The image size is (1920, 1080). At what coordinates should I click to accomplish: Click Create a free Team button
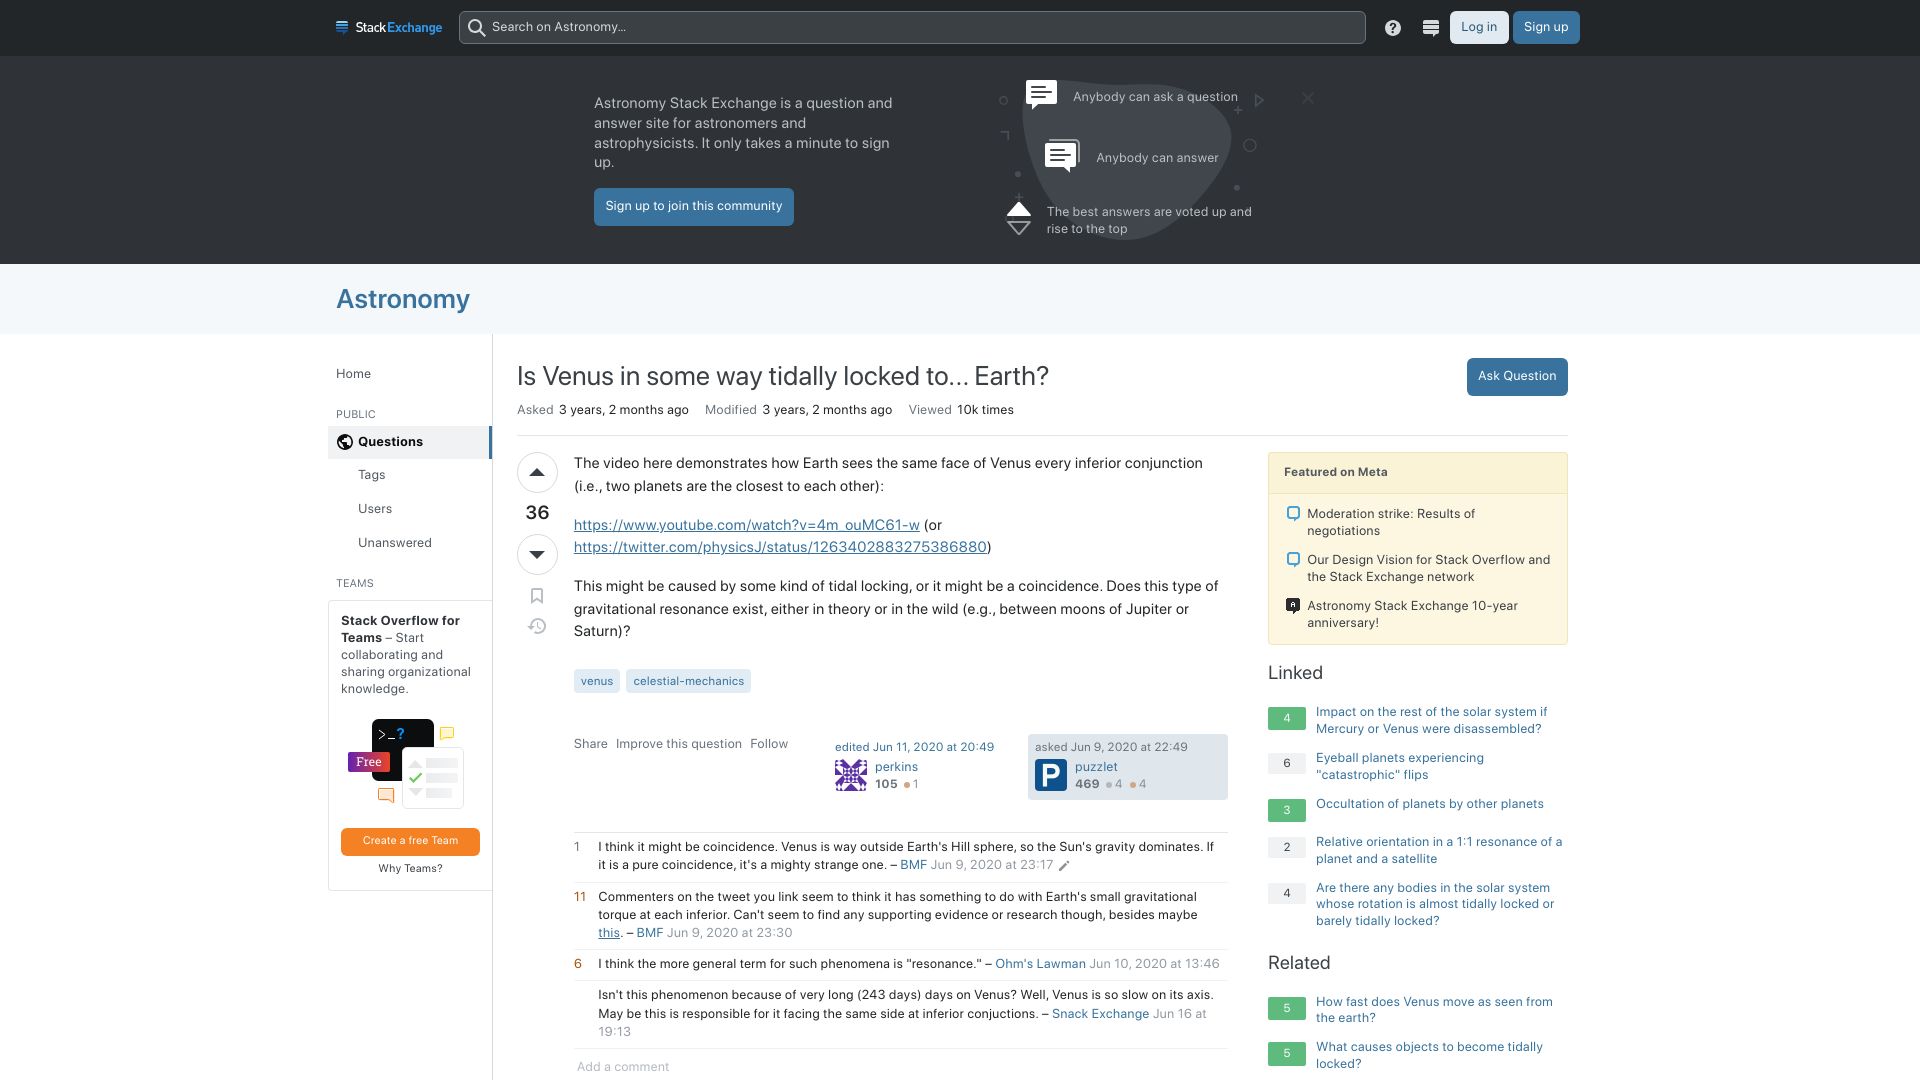click(410, 841)
